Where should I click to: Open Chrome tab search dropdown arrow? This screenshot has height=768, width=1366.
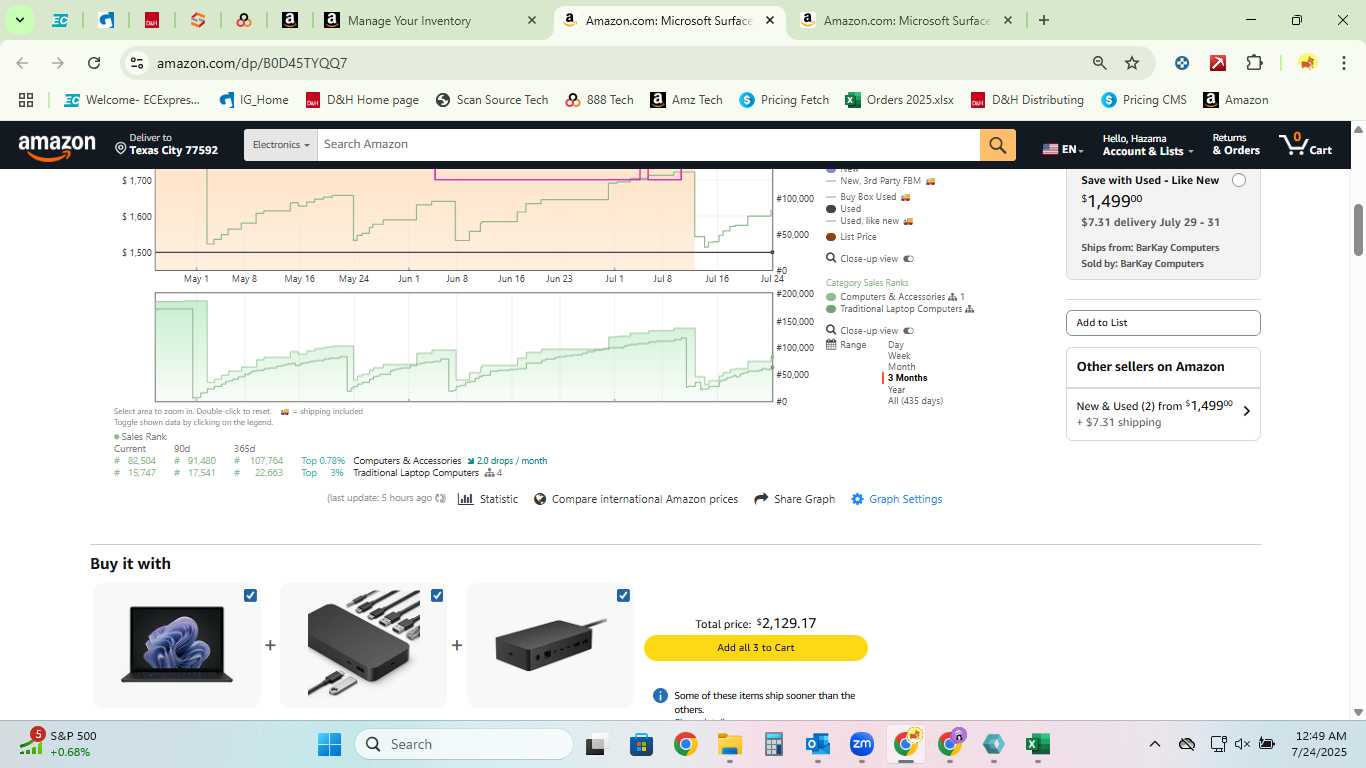19,20
